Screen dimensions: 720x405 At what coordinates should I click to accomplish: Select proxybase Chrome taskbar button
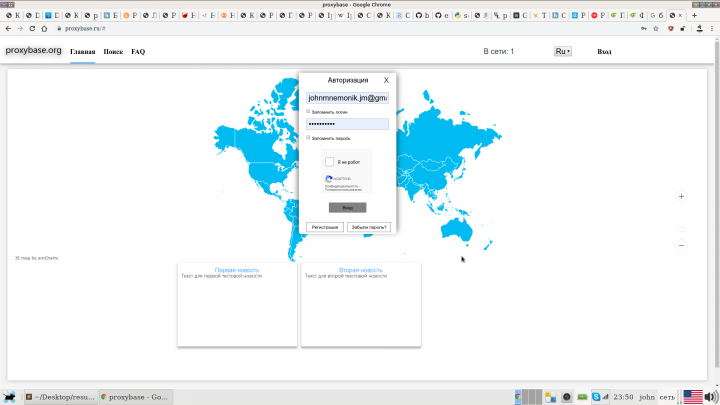click(x=136, y=397)
